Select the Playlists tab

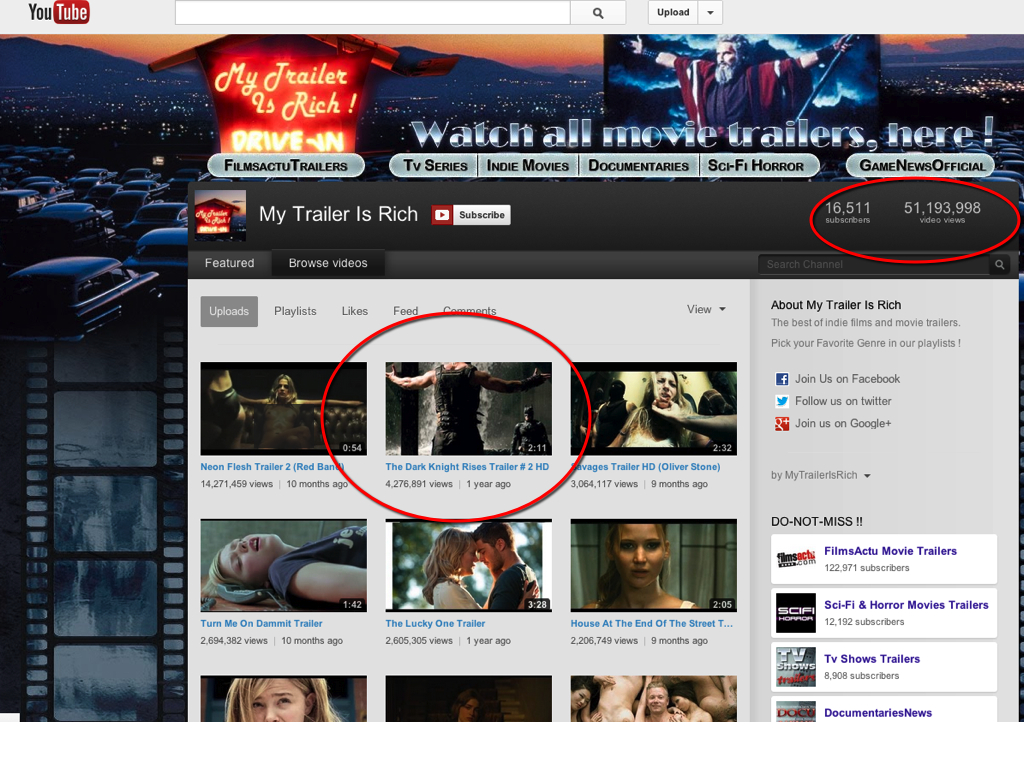[295, 312]
